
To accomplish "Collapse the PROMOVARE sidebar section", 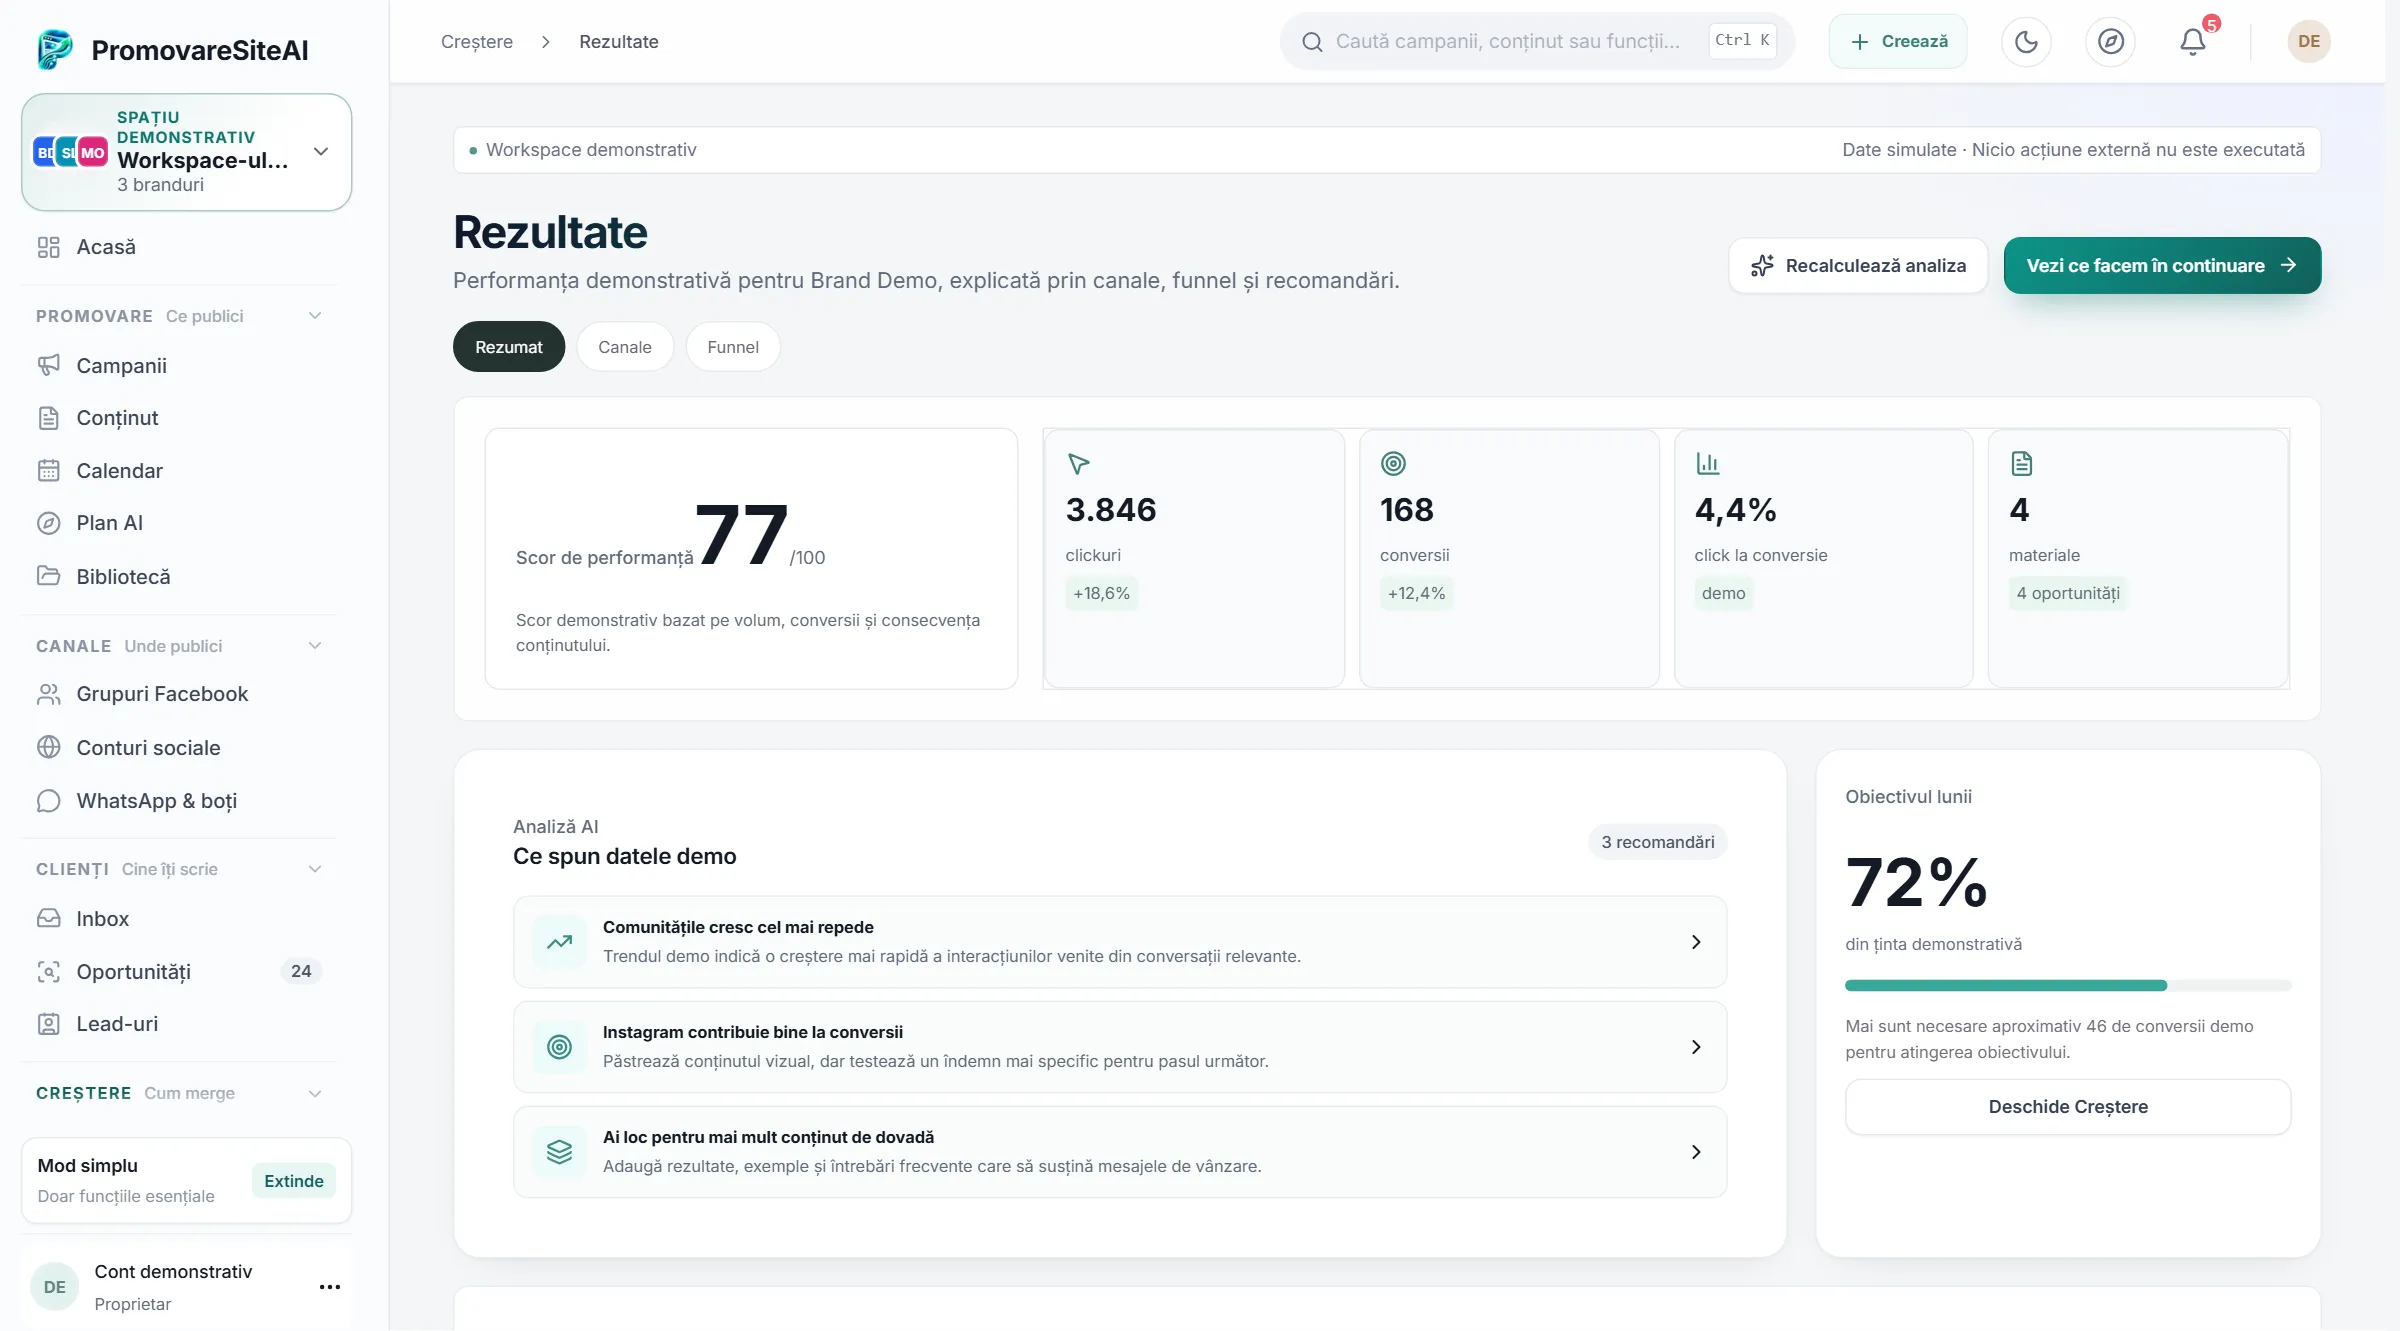I will pyautogui.click(x=315, y=316).
